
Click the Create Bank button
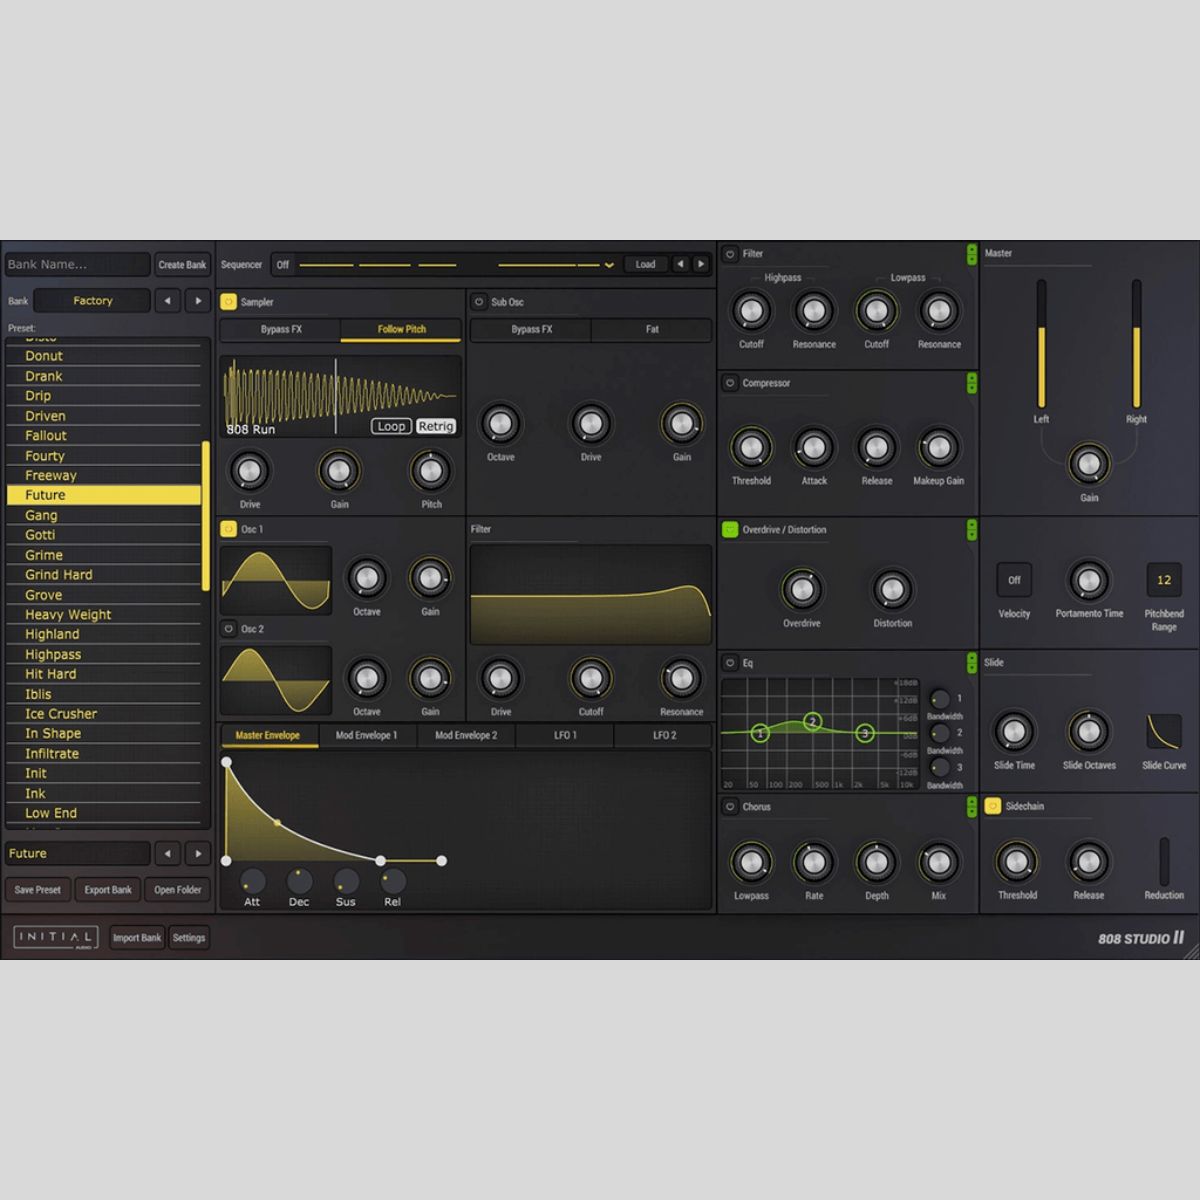pyautogui.click(x=182, y=265)
